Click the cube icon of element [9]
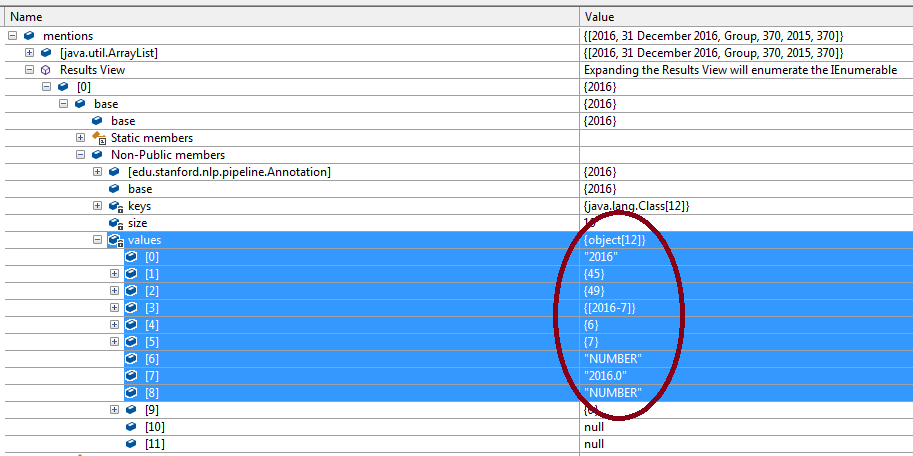Image resolution: width=913 pixels, height=456 pixels. (131, 409)
